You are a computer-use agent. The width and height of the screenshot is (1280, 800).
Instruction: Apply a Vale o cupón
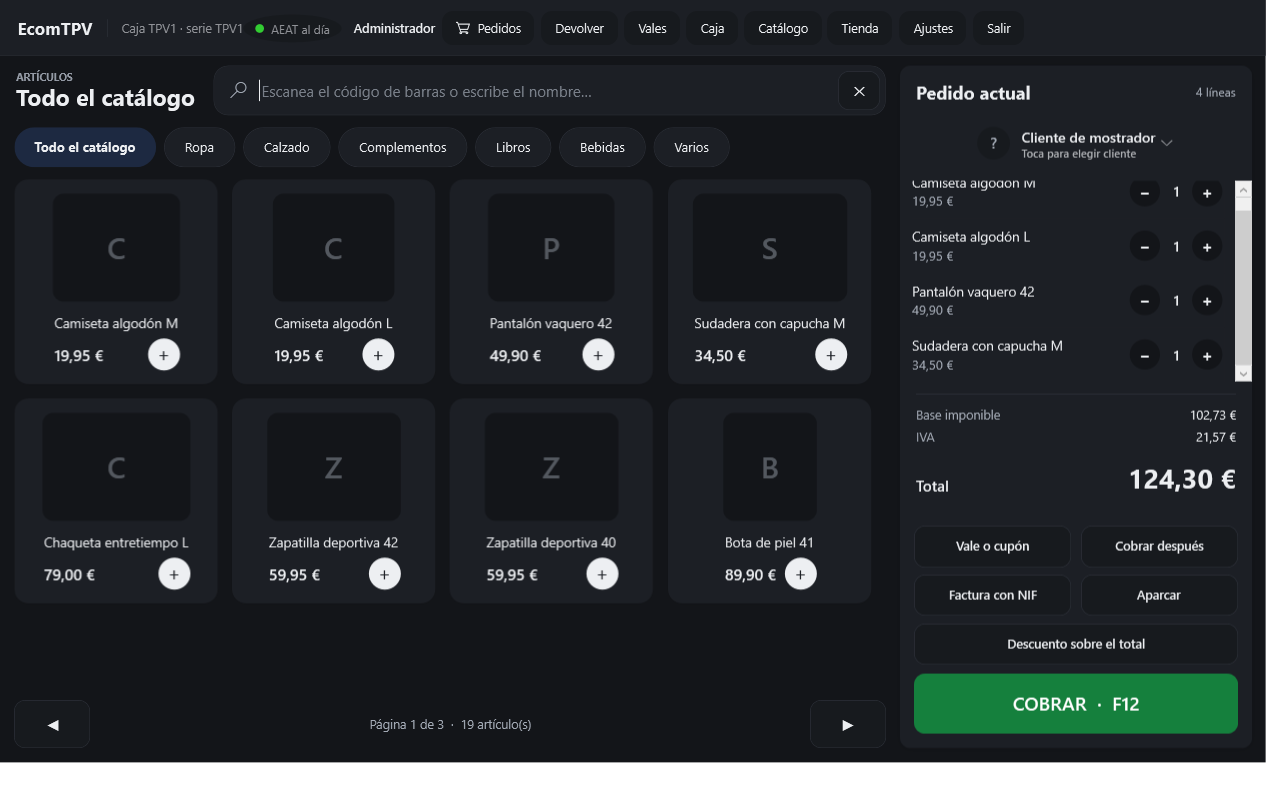[x=993, y=546]
